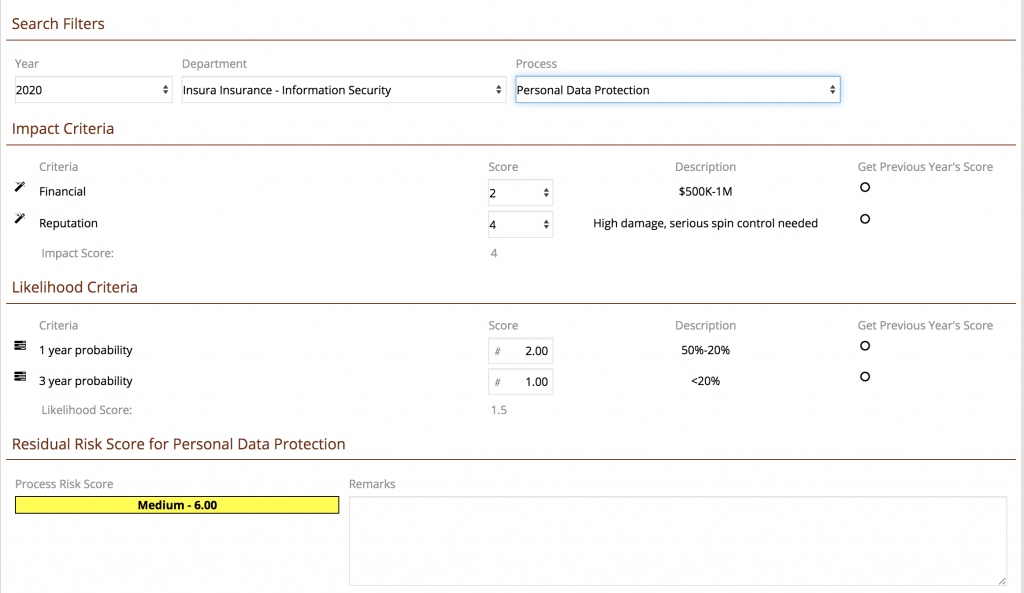Click the Search Filters section heading
The height and width of the screenshot is (593, 1024).
coord(57,23)
